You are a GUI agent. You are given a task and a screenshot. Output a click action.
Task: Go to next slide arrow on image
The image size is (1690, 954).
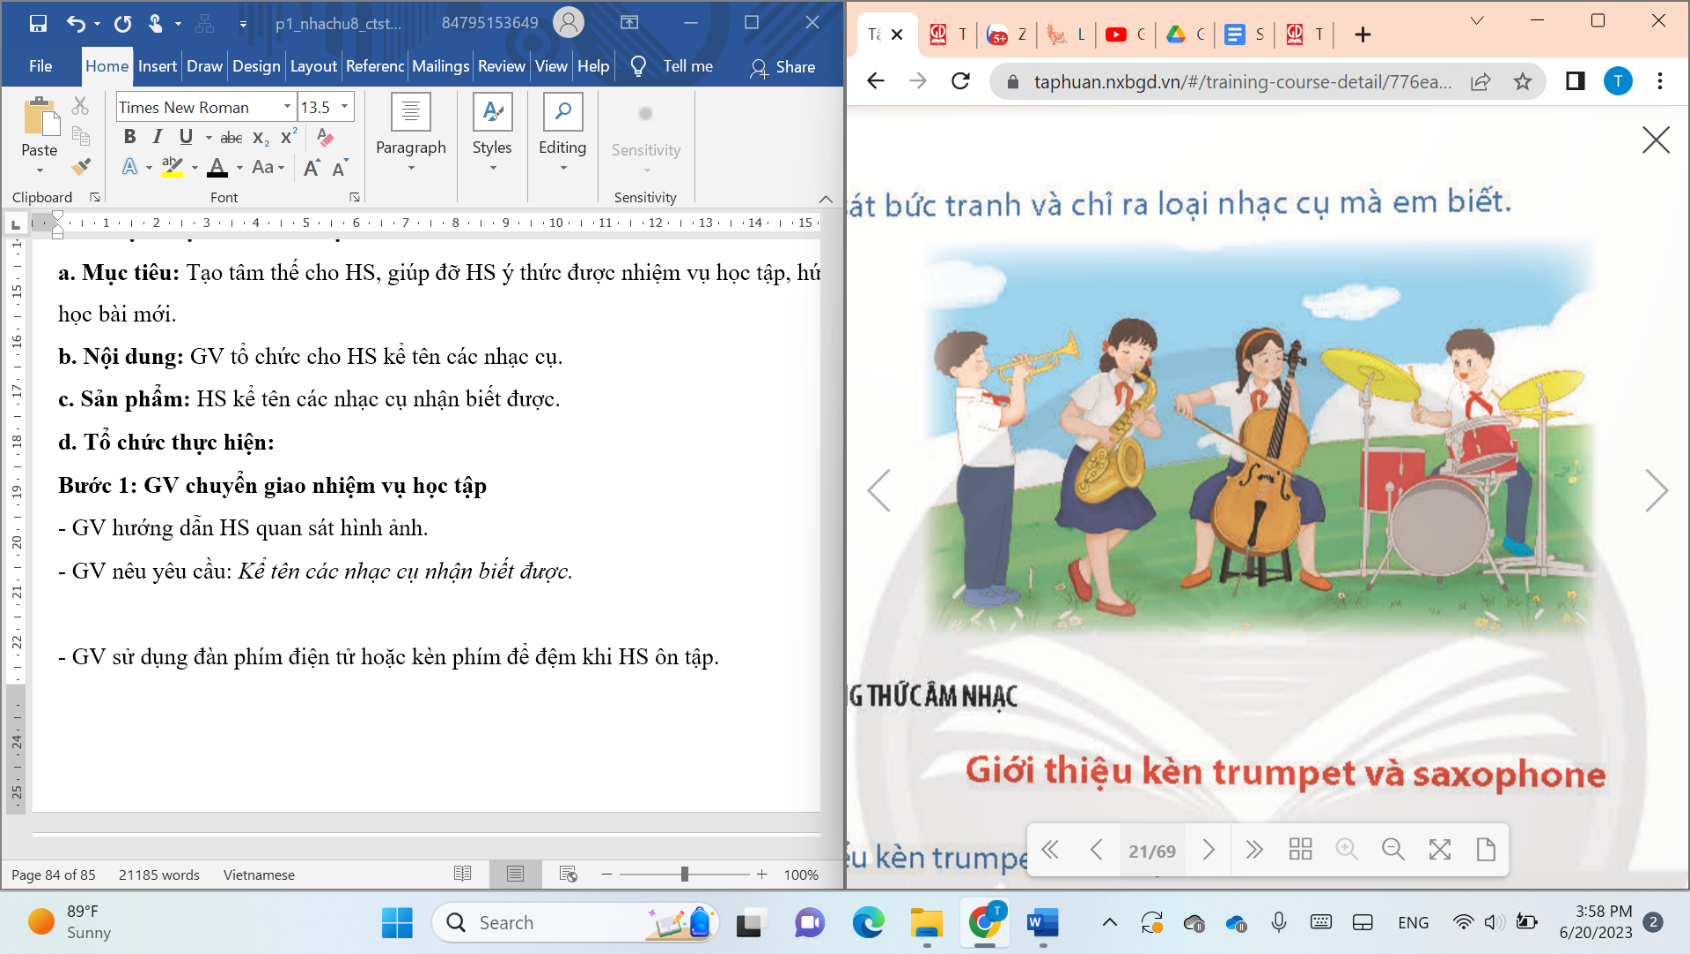[x=1656, y=490]
